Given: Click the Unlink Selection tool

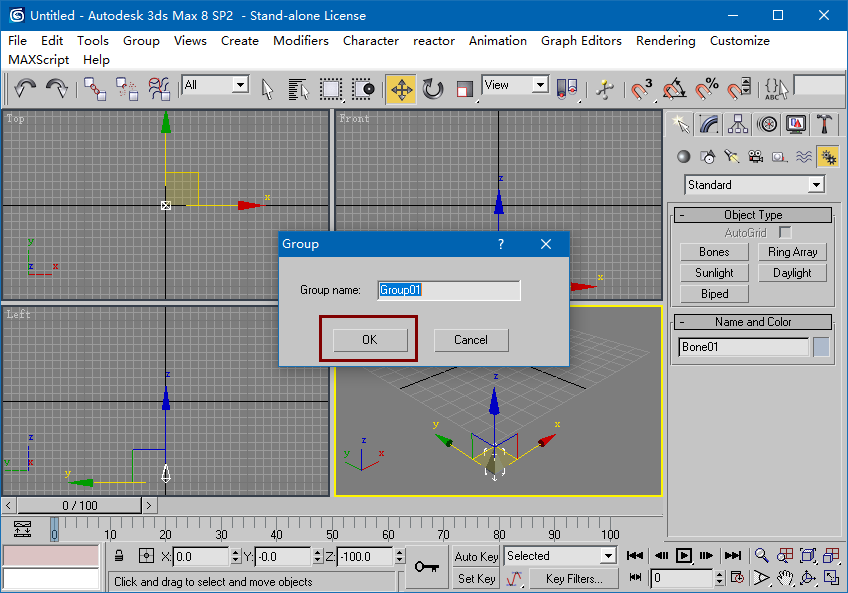Looking at the screenshot, I should pos(127,88).
